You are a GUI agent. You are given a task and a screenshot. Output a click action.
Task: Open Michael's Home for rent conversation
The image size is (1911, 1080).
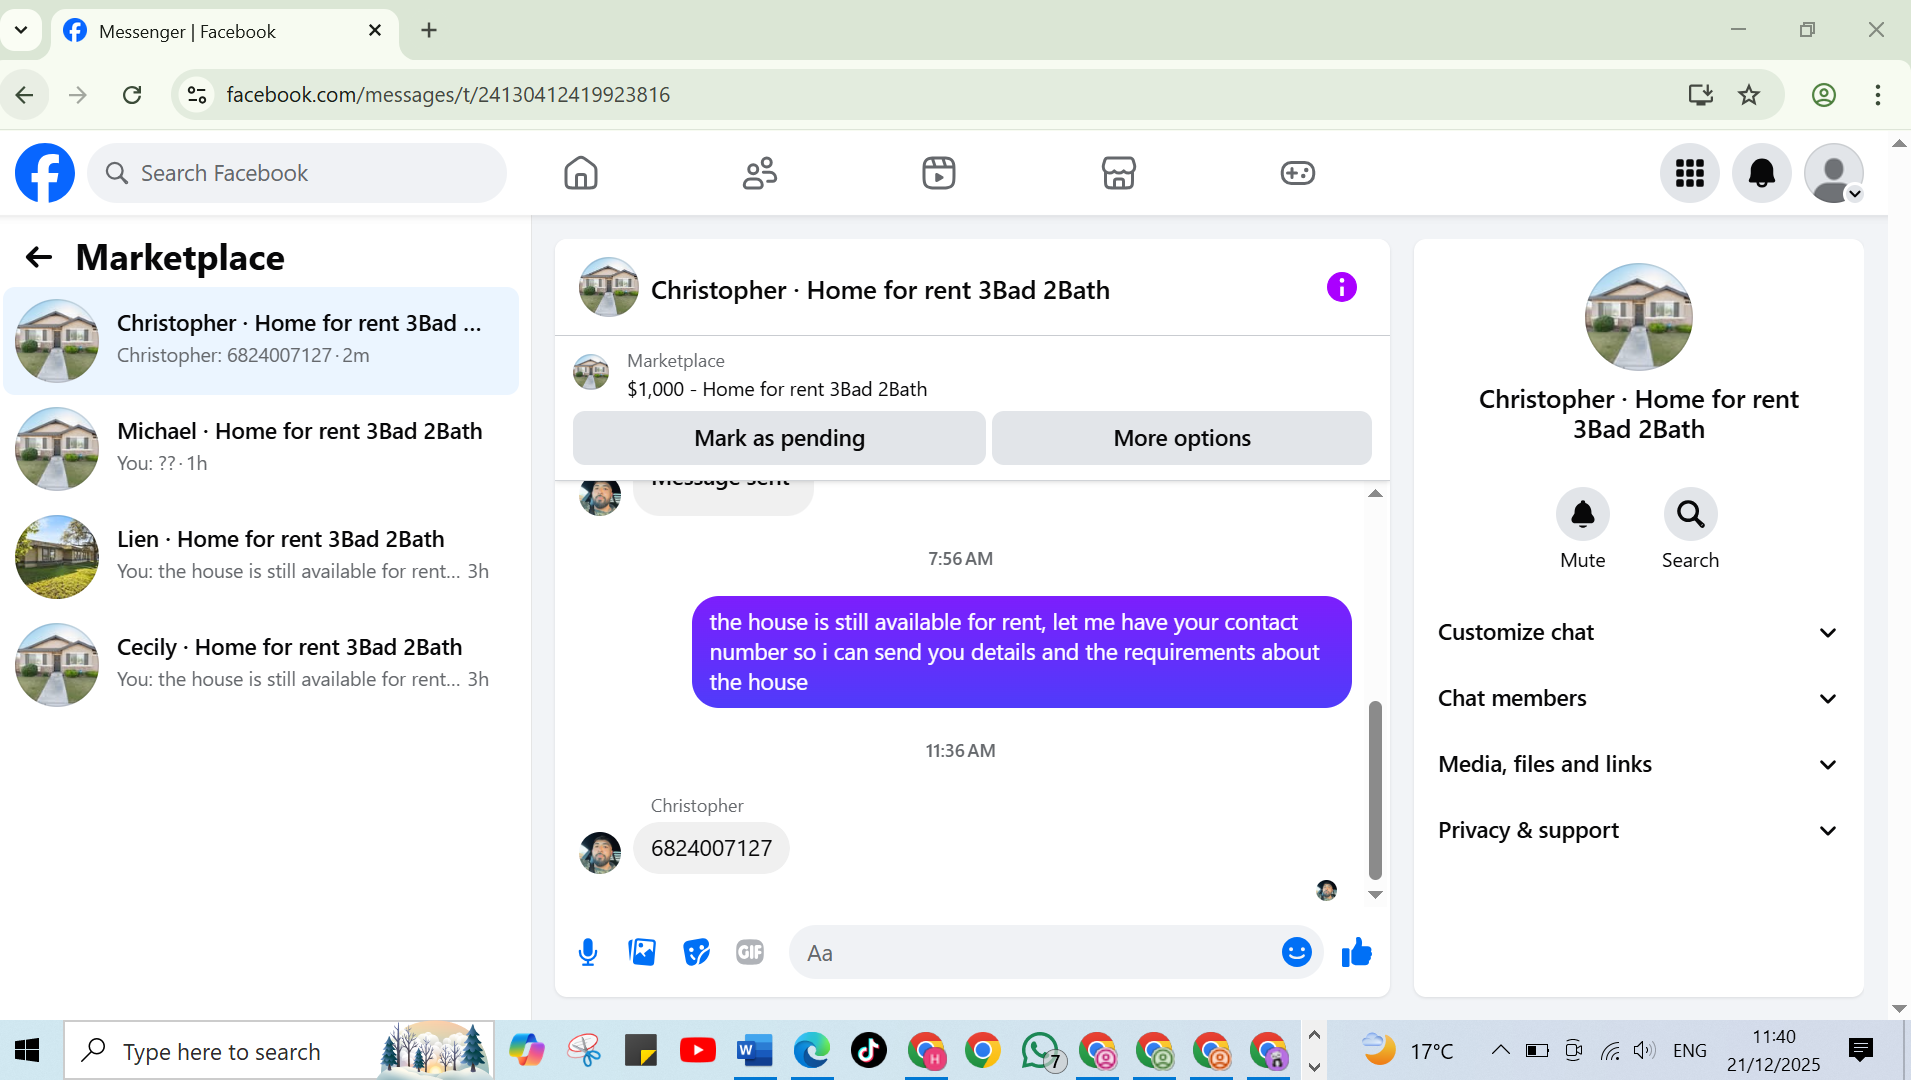[261, 449]
